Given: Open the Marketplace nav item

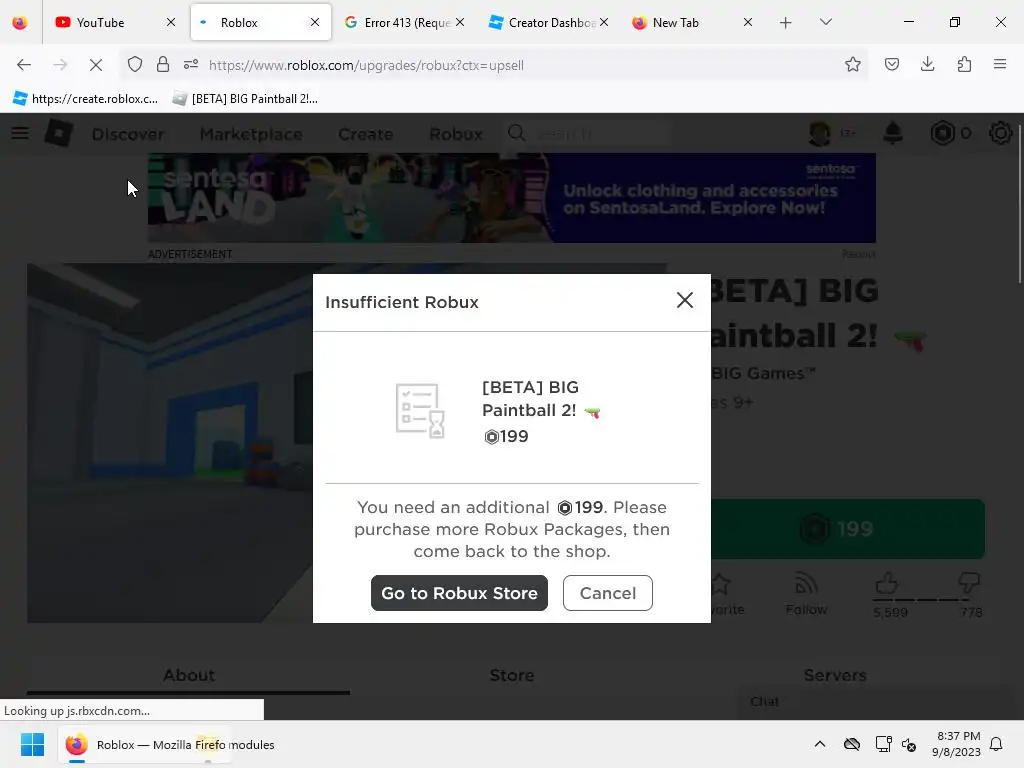Looking at the screenshot, I should (251, 134).
